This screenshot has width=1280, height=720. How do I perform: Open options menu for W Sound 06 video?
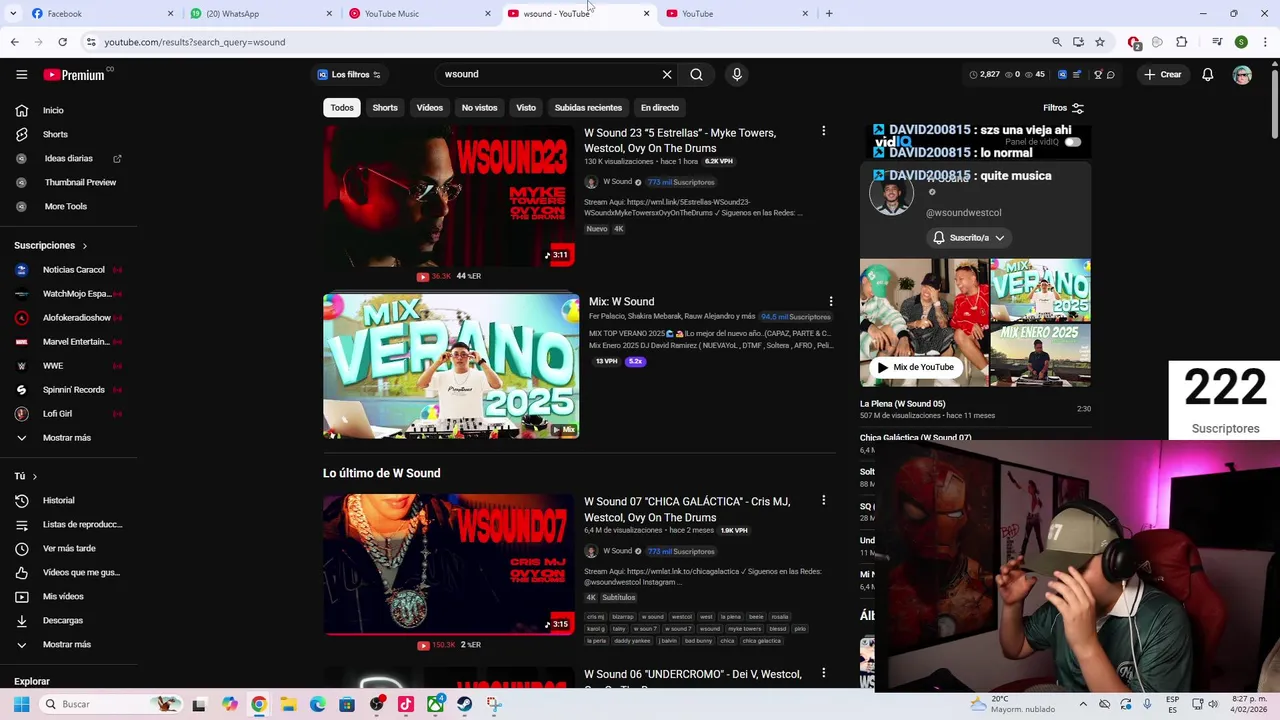coord(823,673)
